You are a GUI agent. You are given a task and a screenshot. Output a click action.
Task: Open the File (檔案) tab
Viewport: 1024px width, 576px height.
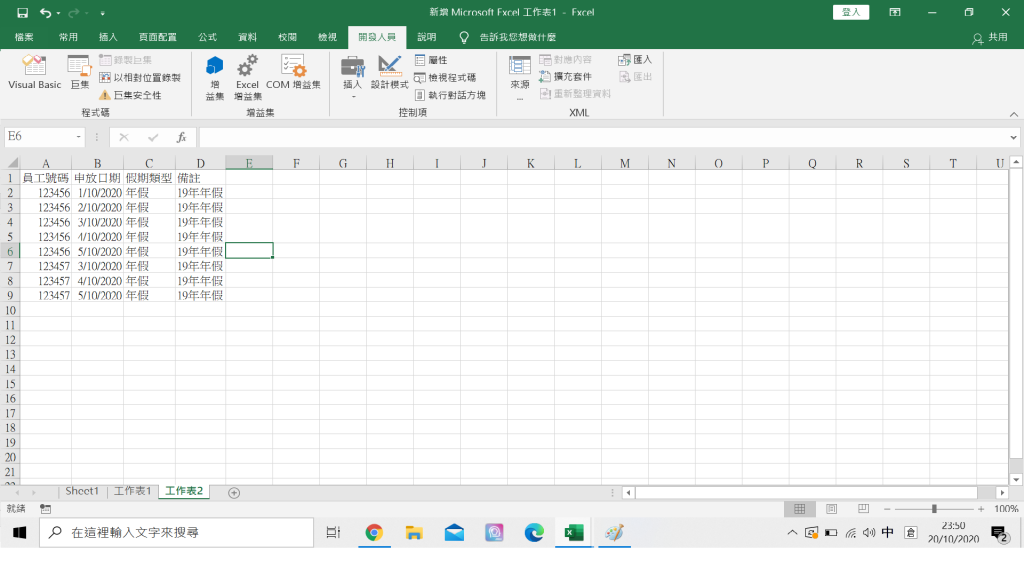coord(24,37)
